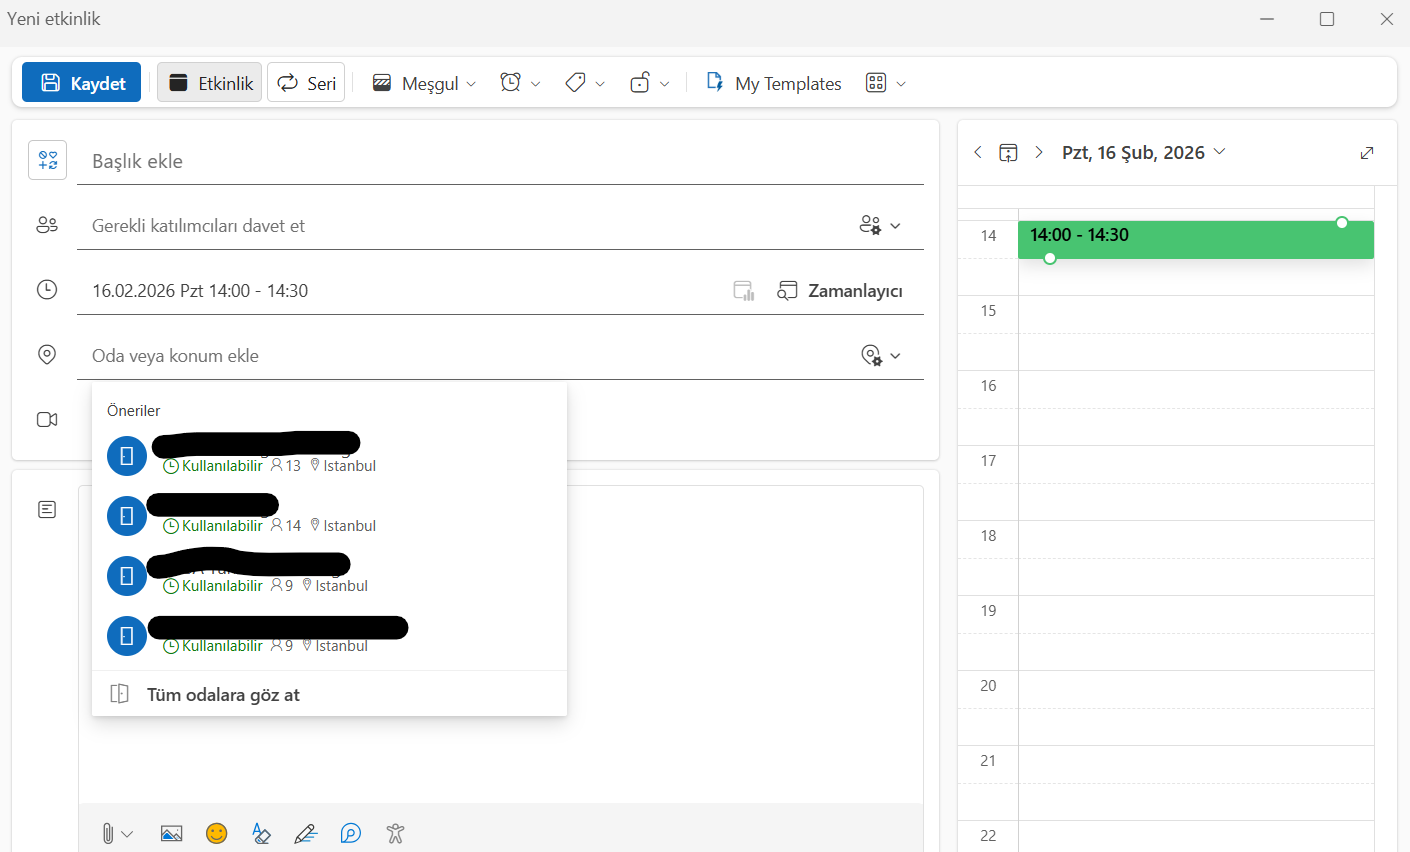Screen dimensions: 1410x852
Task: Click Tüm odalara göz at
Action: click(x=329, y=694)
